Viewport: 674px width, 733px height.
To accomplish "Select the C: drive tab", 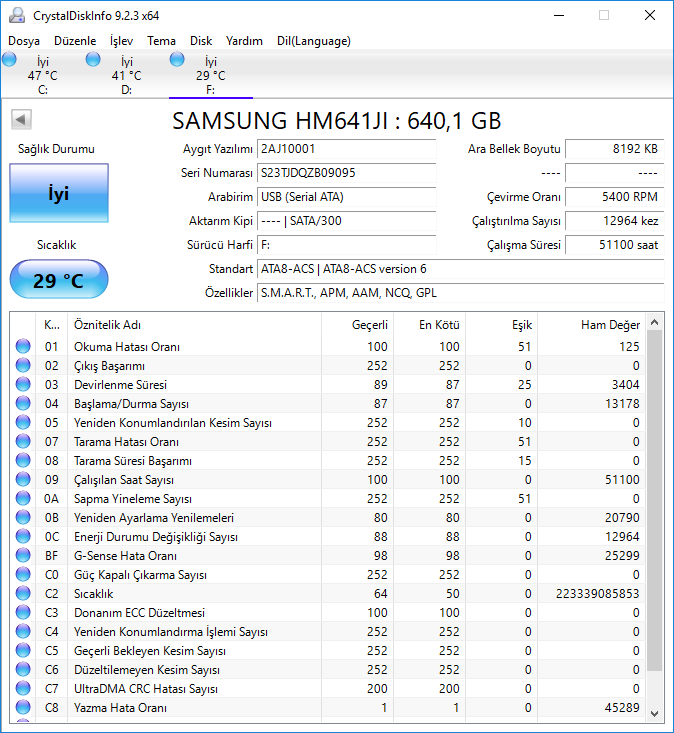I will pyautogui.click(x=43, y=75).
